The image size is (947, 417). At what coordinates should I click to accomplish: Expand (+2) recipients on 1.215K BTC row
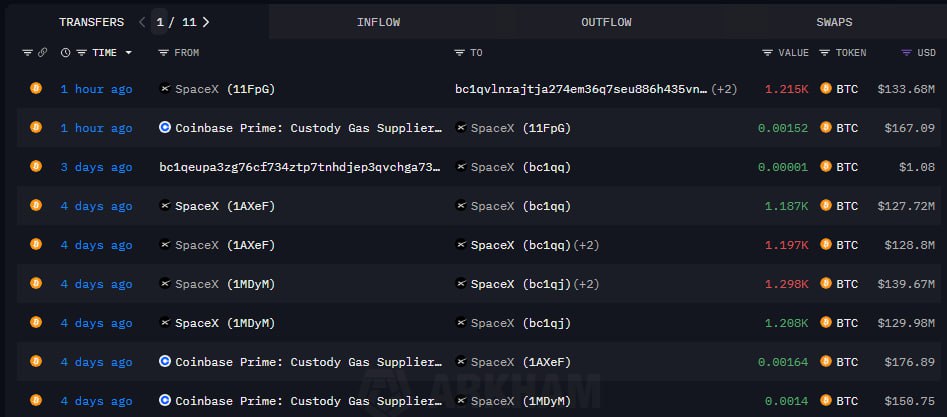[724, 89]
